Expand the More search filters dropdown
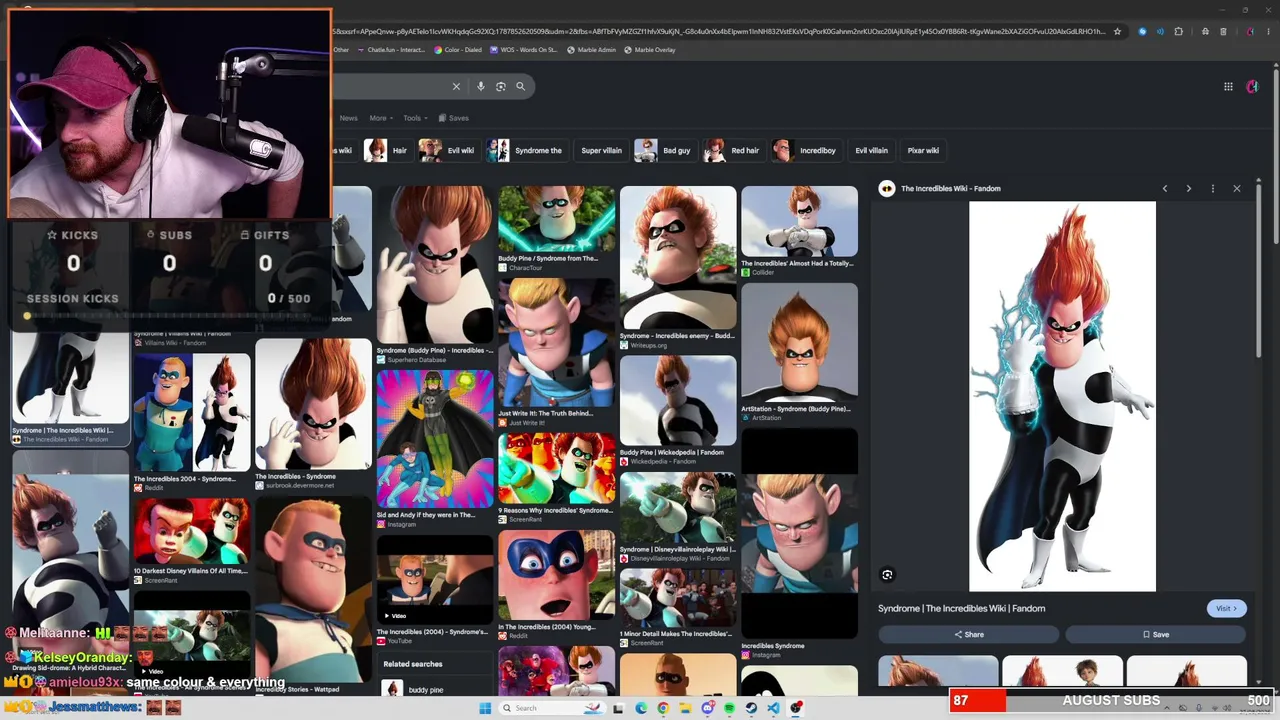The width and height of the screenshot is (1280, 720). pyautogui.click(x=381, y=118)
